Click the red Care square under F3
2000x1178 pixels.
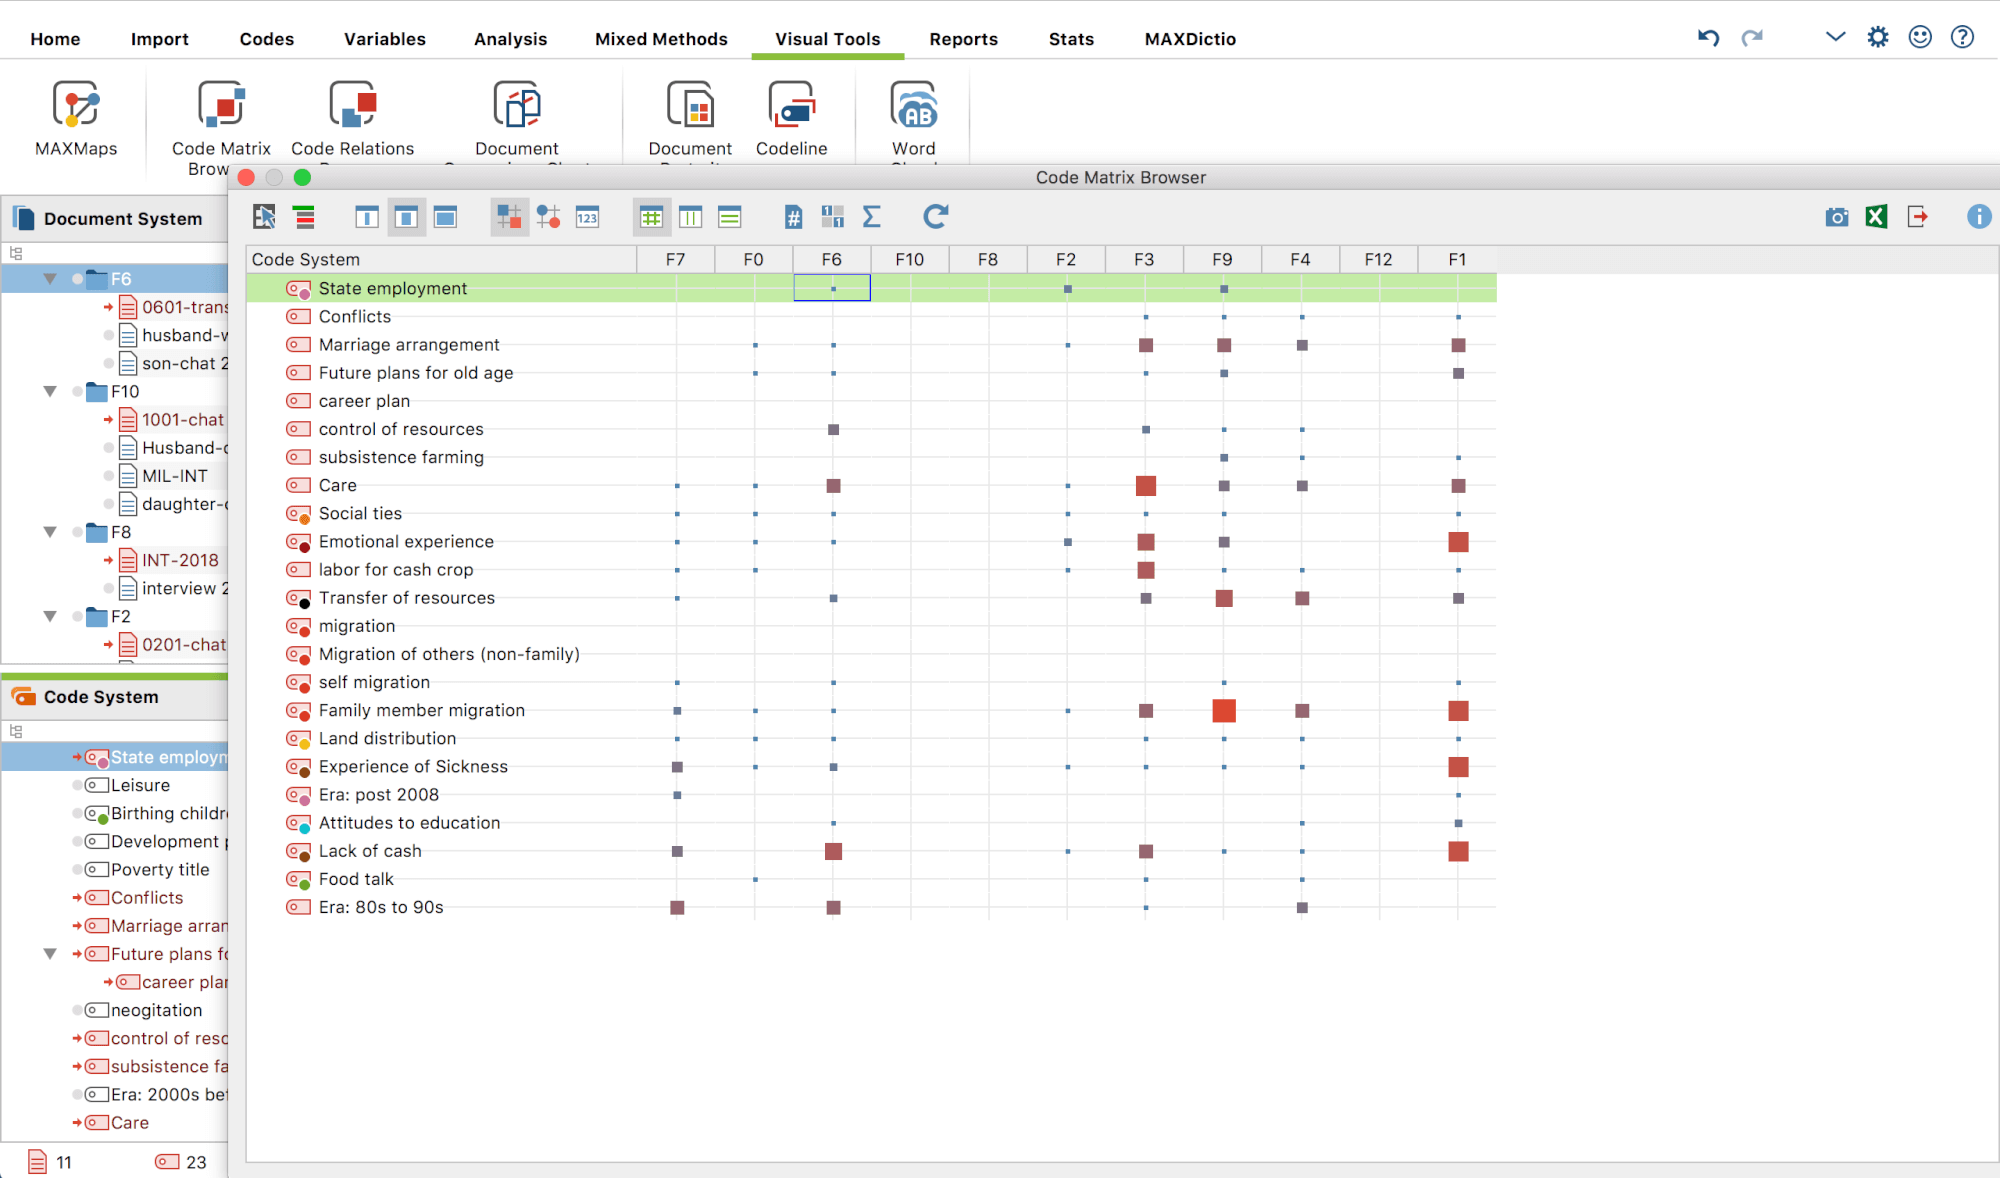[x=1146, y=486]
